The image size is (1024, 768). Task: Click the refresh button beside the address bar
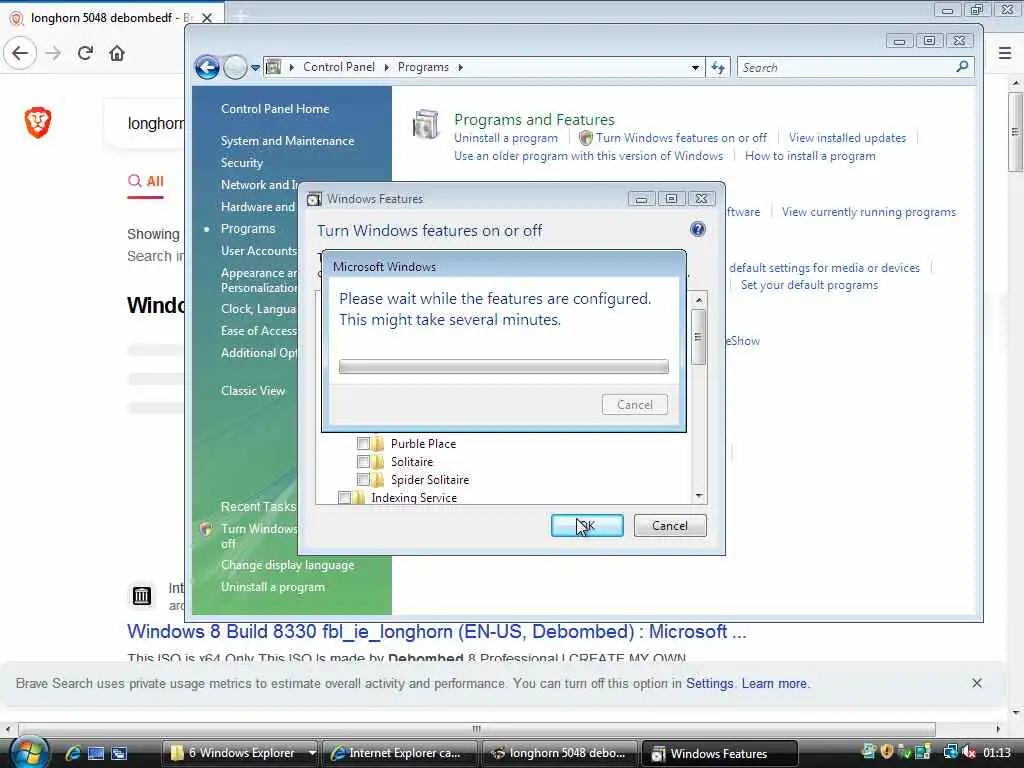(x=718, y=67)
